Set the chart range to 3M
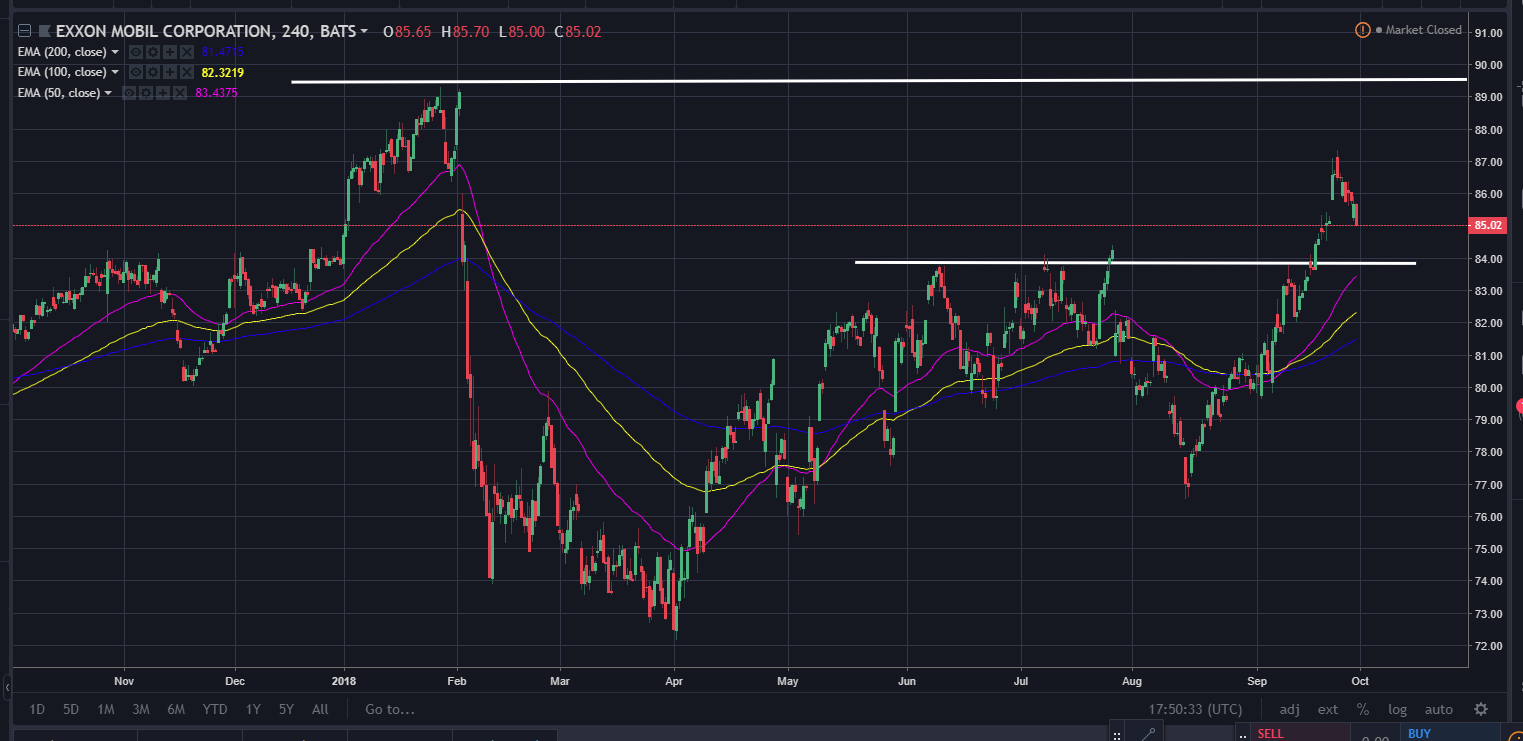The image size is (1523, 741). pos(140,710)
